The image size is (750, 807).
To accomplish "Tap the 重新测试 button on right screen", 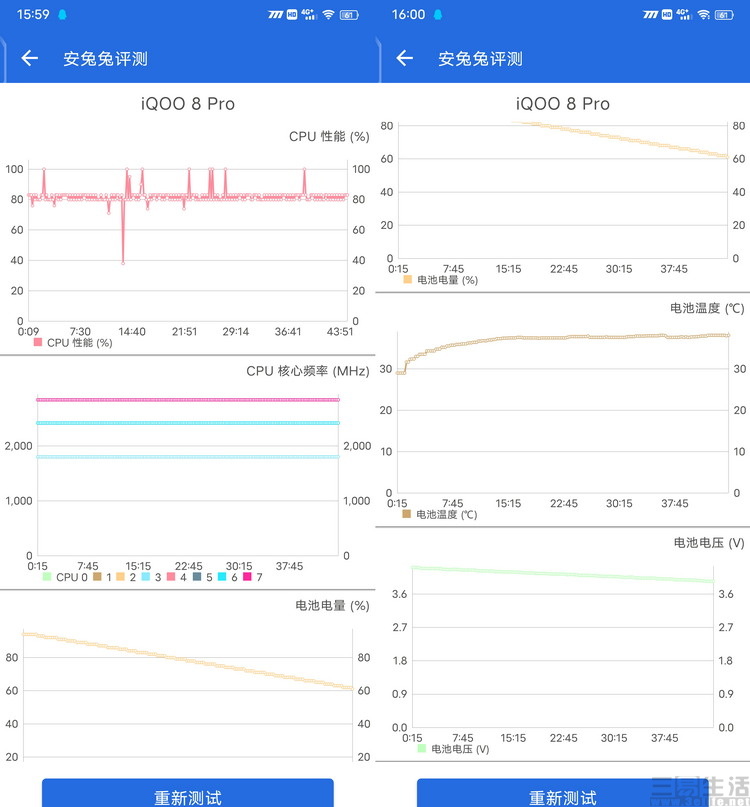I will click(563, 793).
